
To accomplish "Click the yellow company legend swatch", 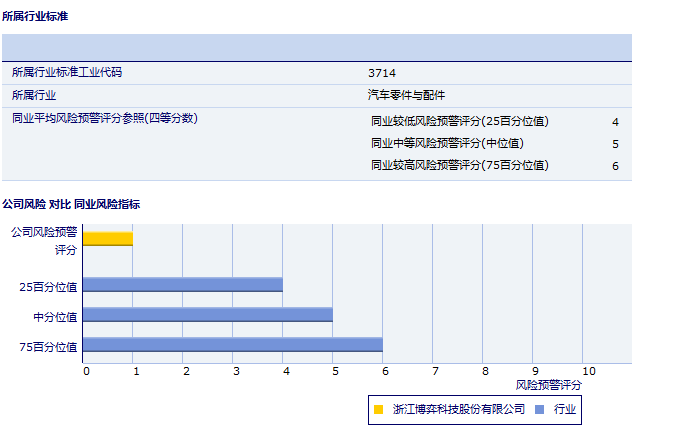I will [378, 409].
